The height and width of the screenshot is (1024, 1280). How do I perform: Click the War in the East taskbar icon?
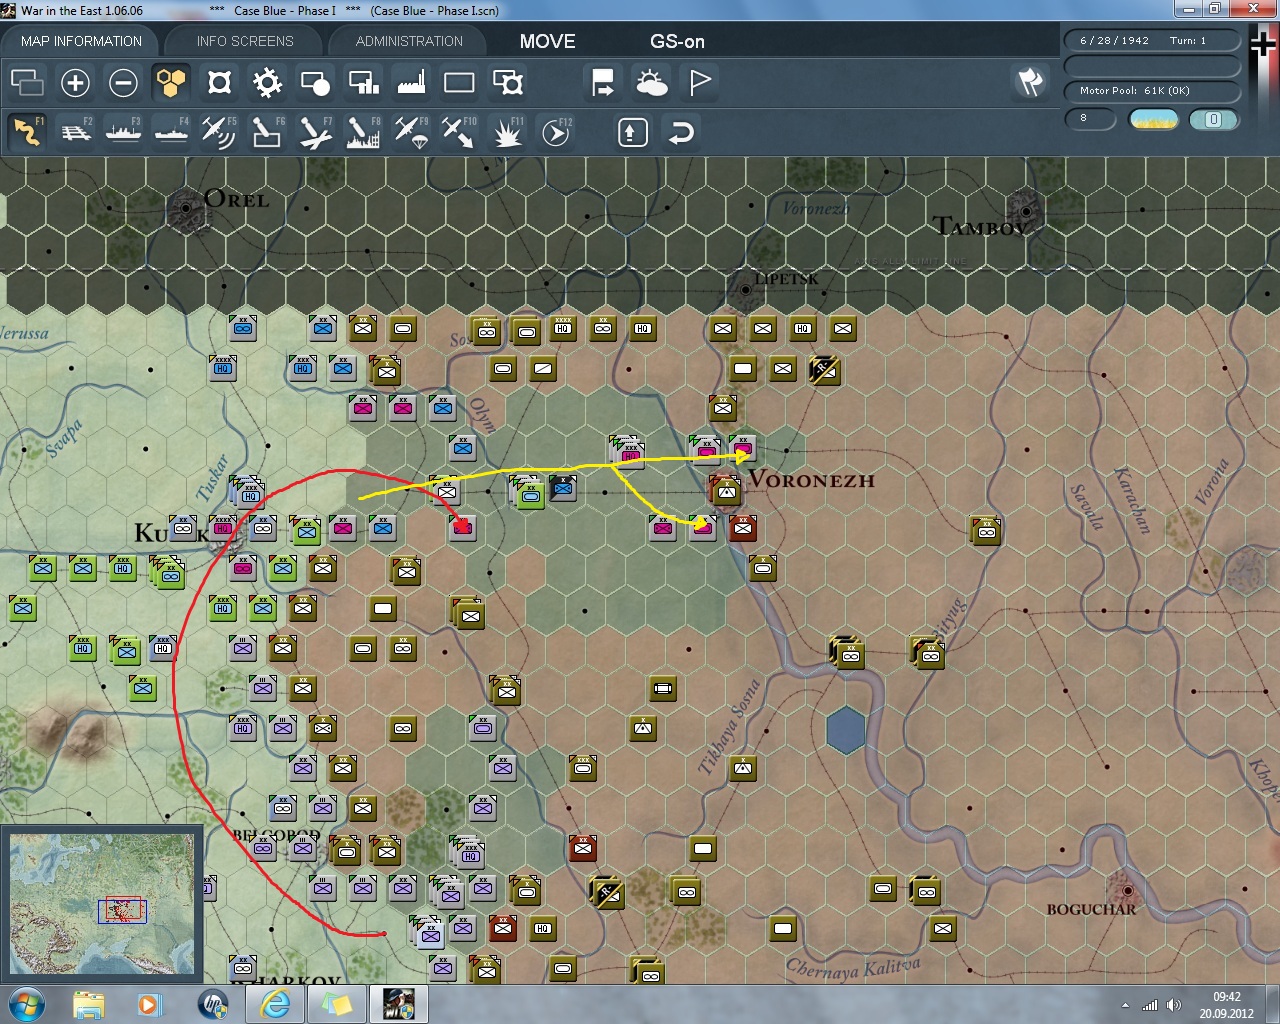click(399, 1004)
